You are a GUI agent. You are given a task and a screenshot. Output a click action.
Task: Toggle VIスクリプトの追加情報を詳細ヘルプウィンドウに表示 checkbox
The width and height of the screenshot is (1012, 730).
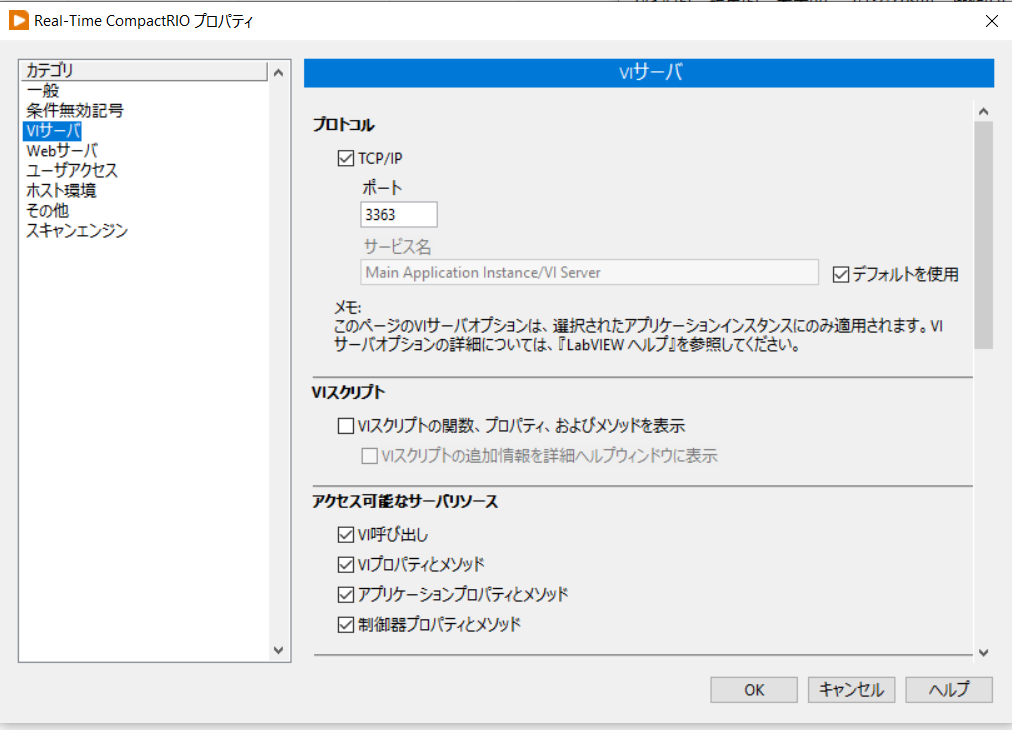[x=369, y=456]
